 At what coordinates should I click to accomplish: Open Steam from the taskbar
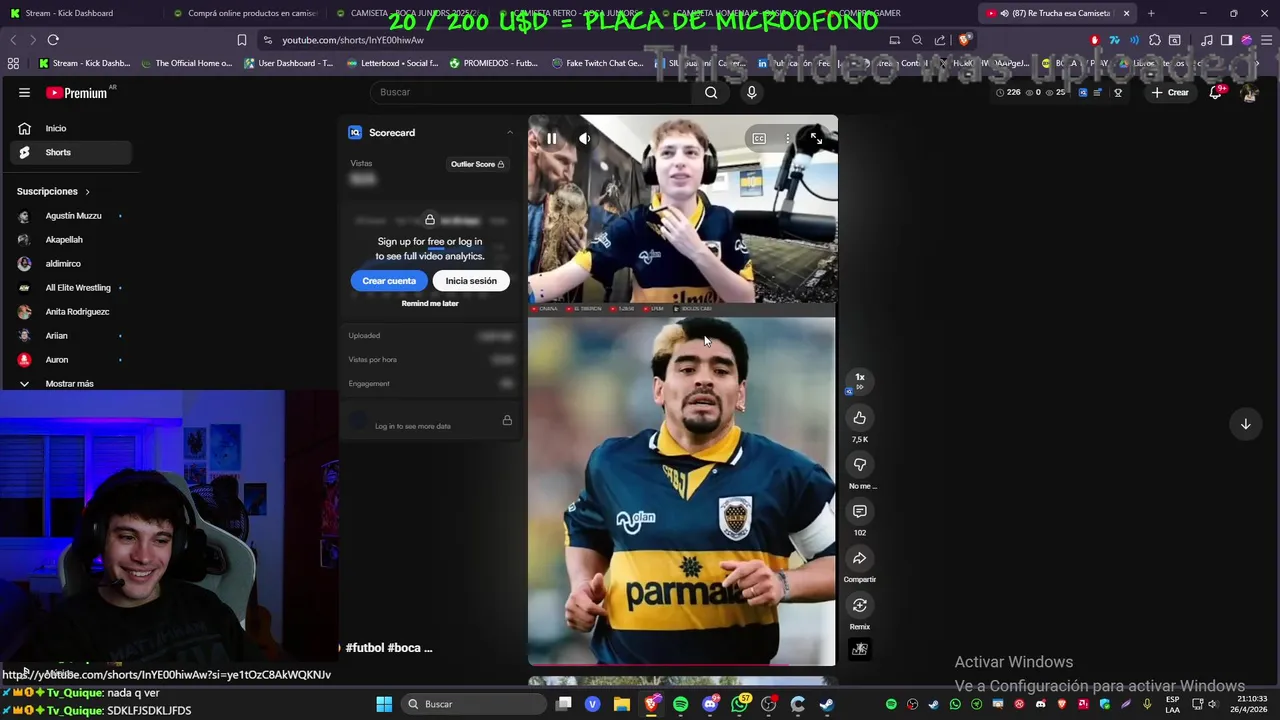point(826,704)
